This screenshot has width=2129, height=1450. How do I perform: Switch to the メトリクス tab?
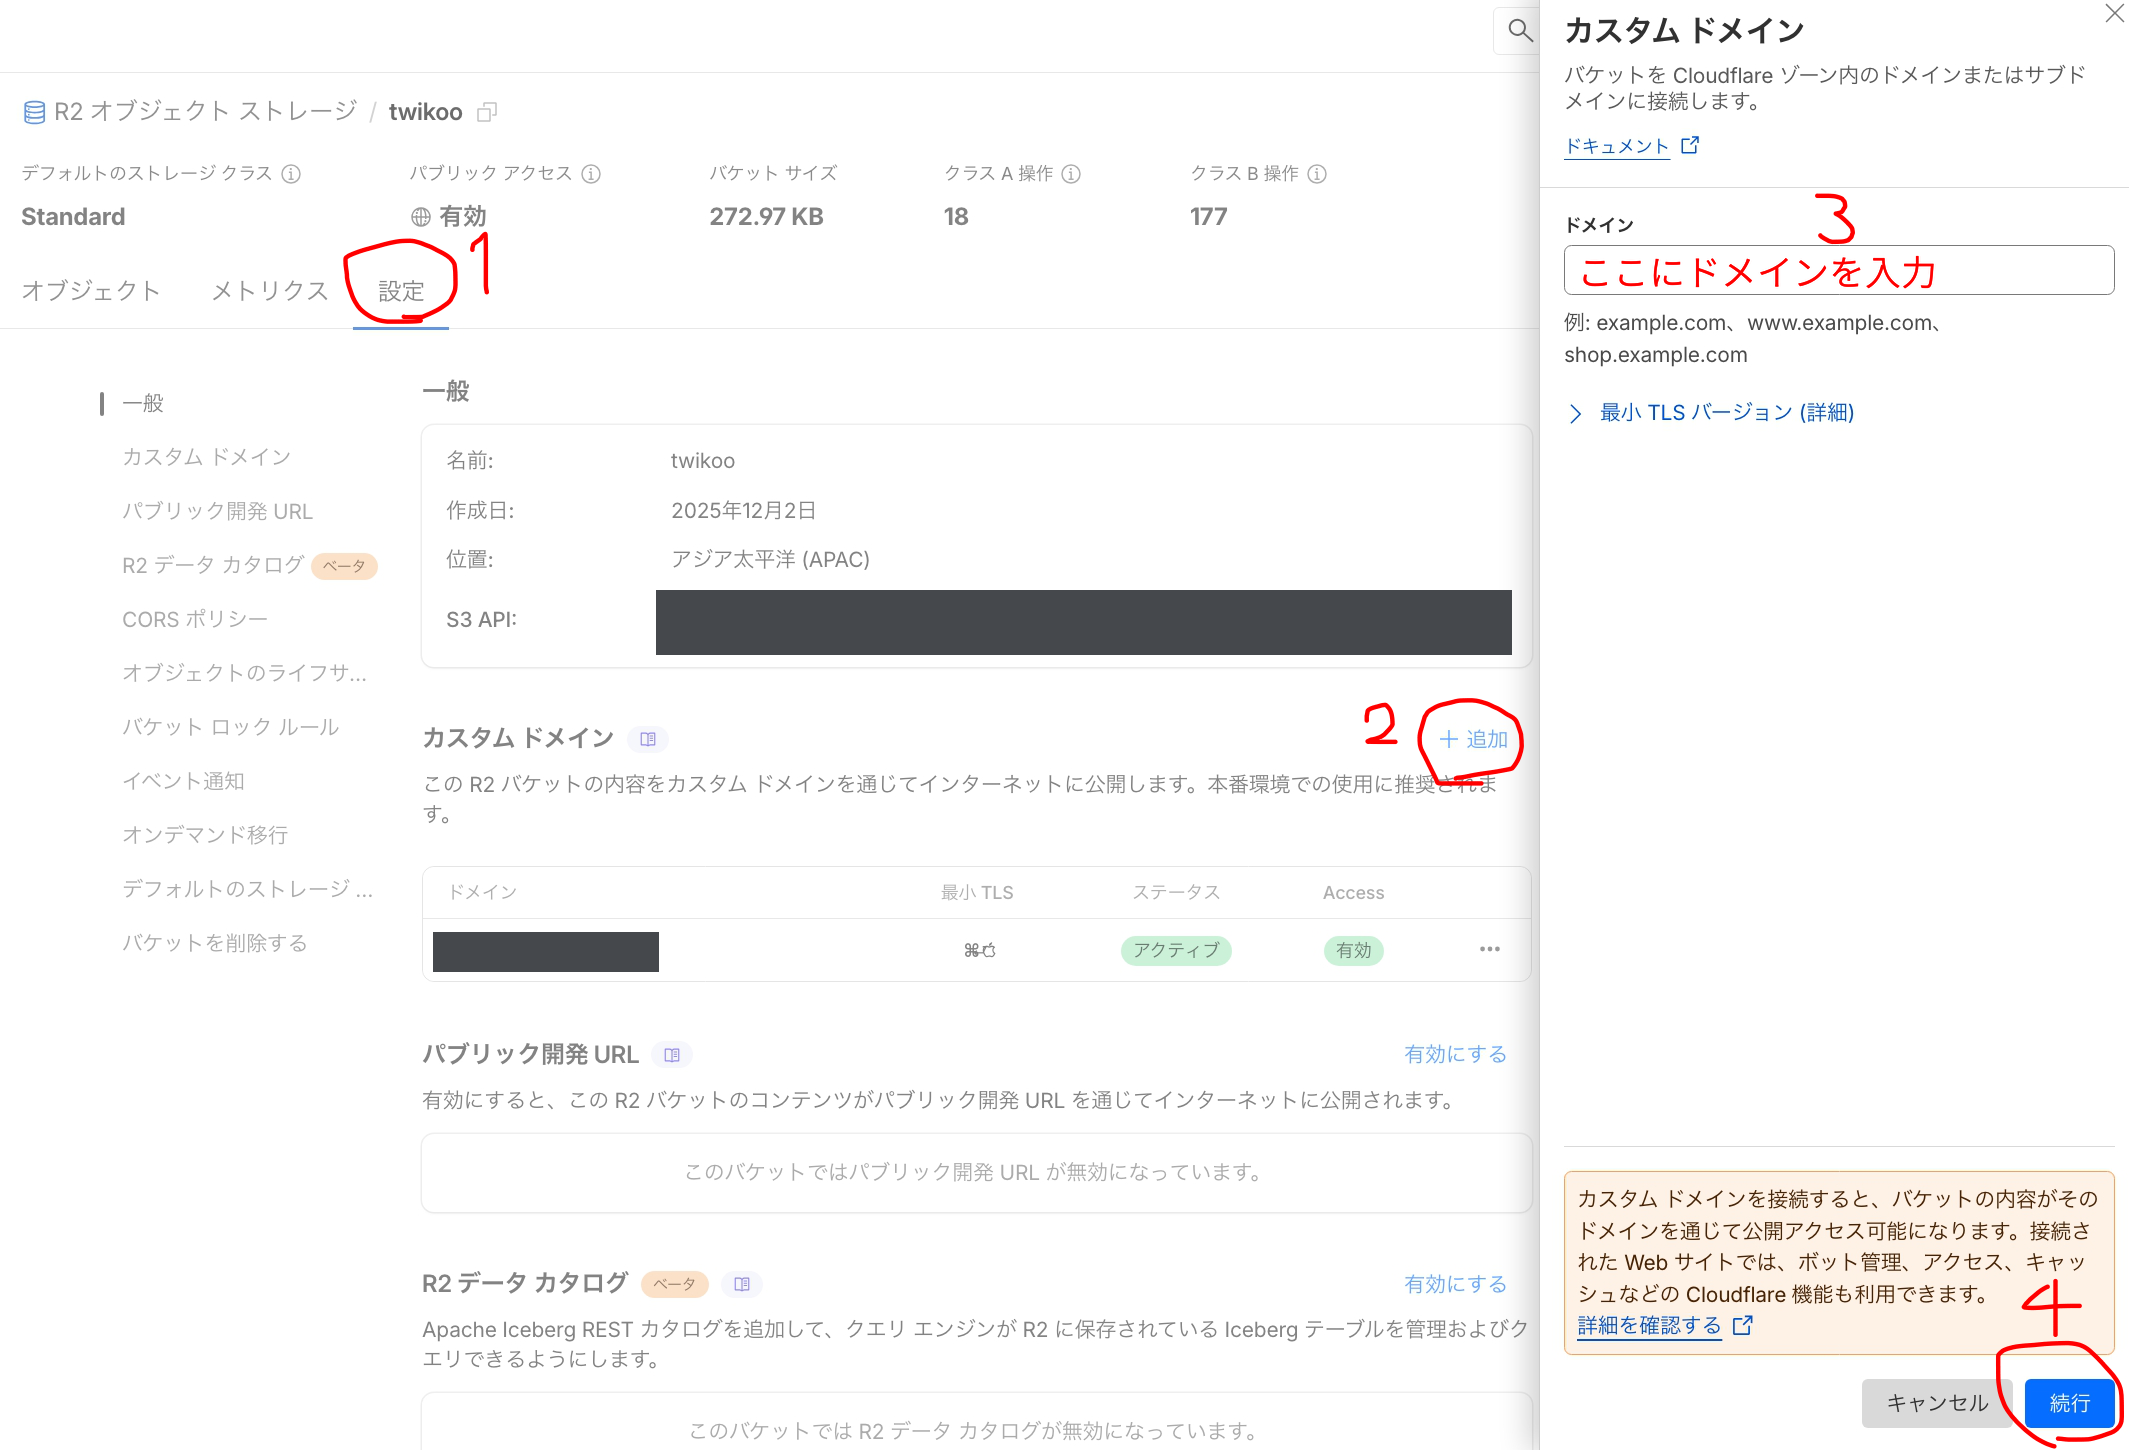[268, 290]
